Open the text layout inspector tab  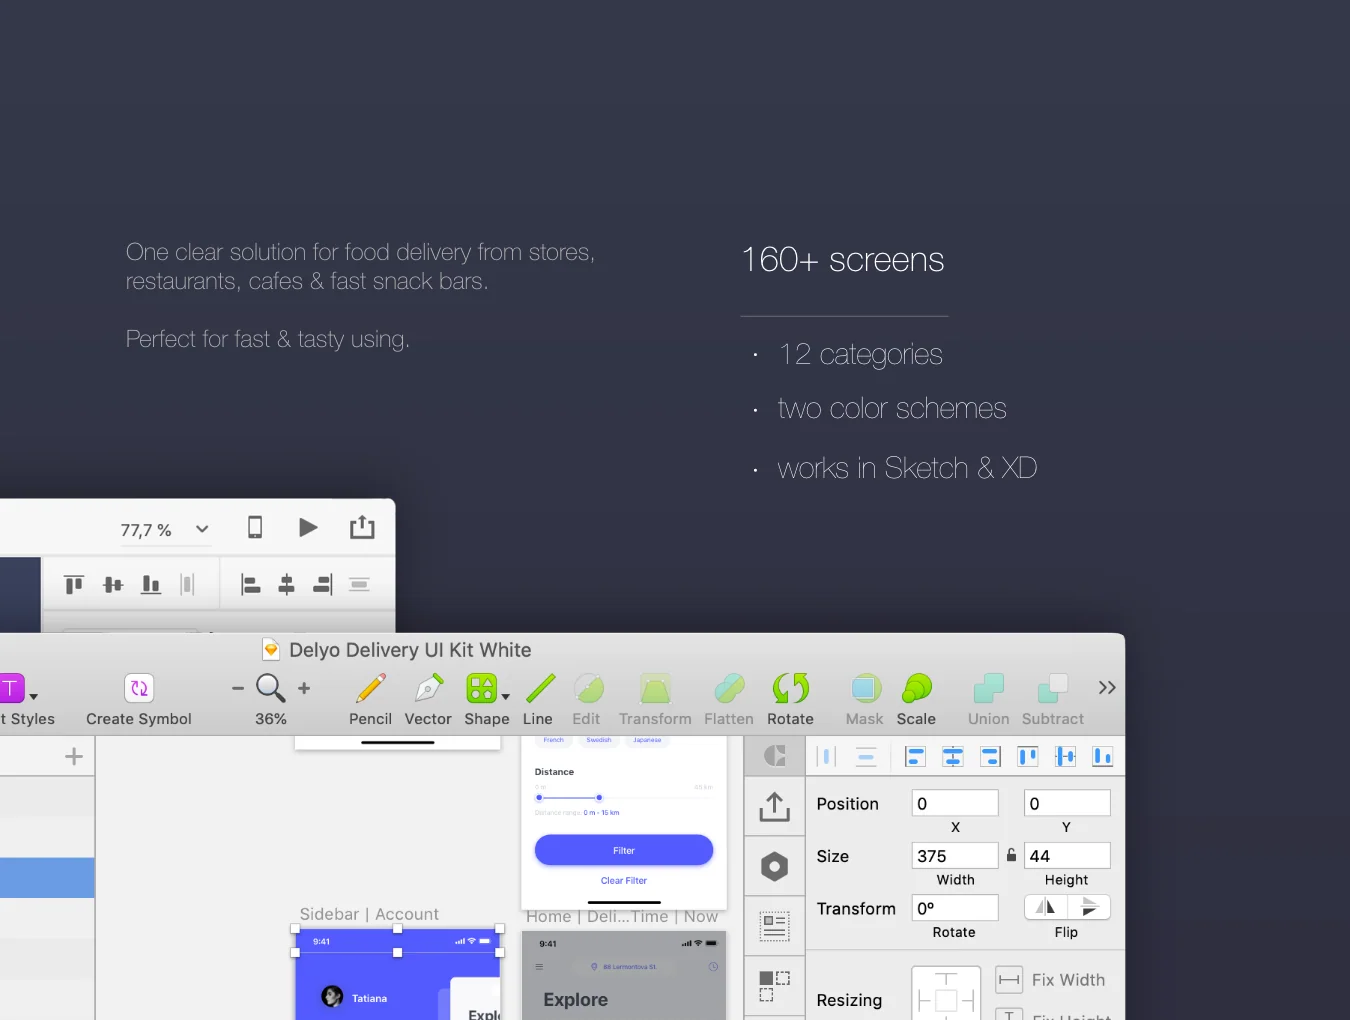click(774, 926)
